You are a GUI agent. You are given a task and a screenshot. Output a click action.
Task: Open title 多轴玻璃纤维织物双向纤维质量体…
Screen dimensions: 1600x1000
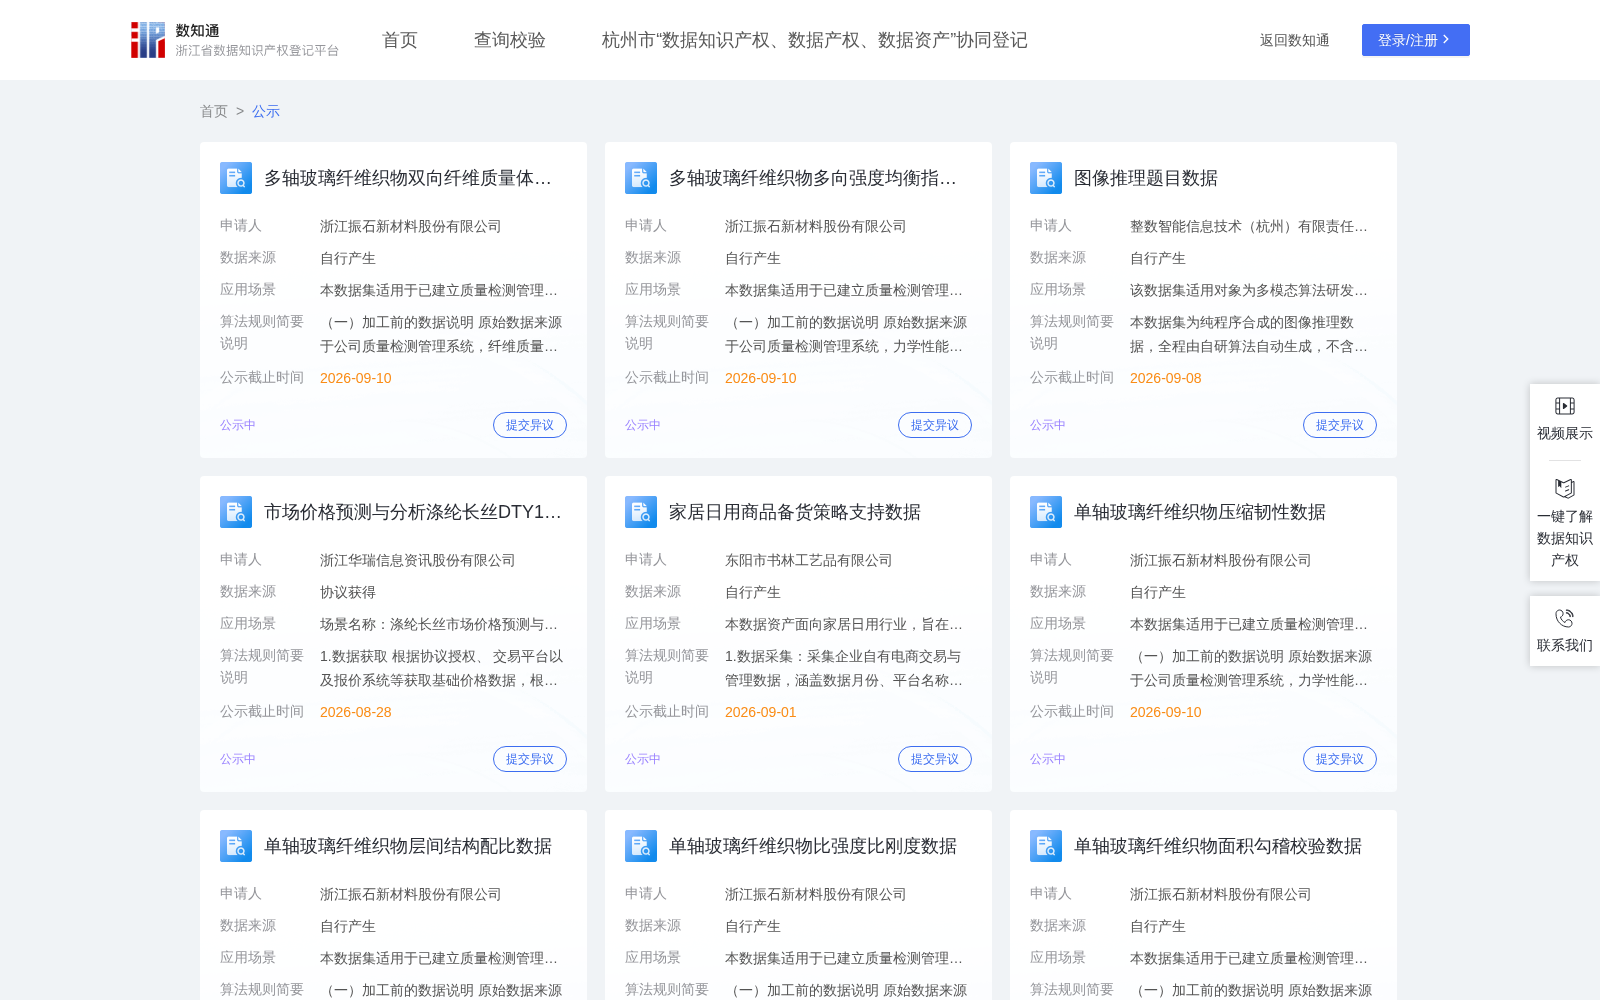coord(408,178)
